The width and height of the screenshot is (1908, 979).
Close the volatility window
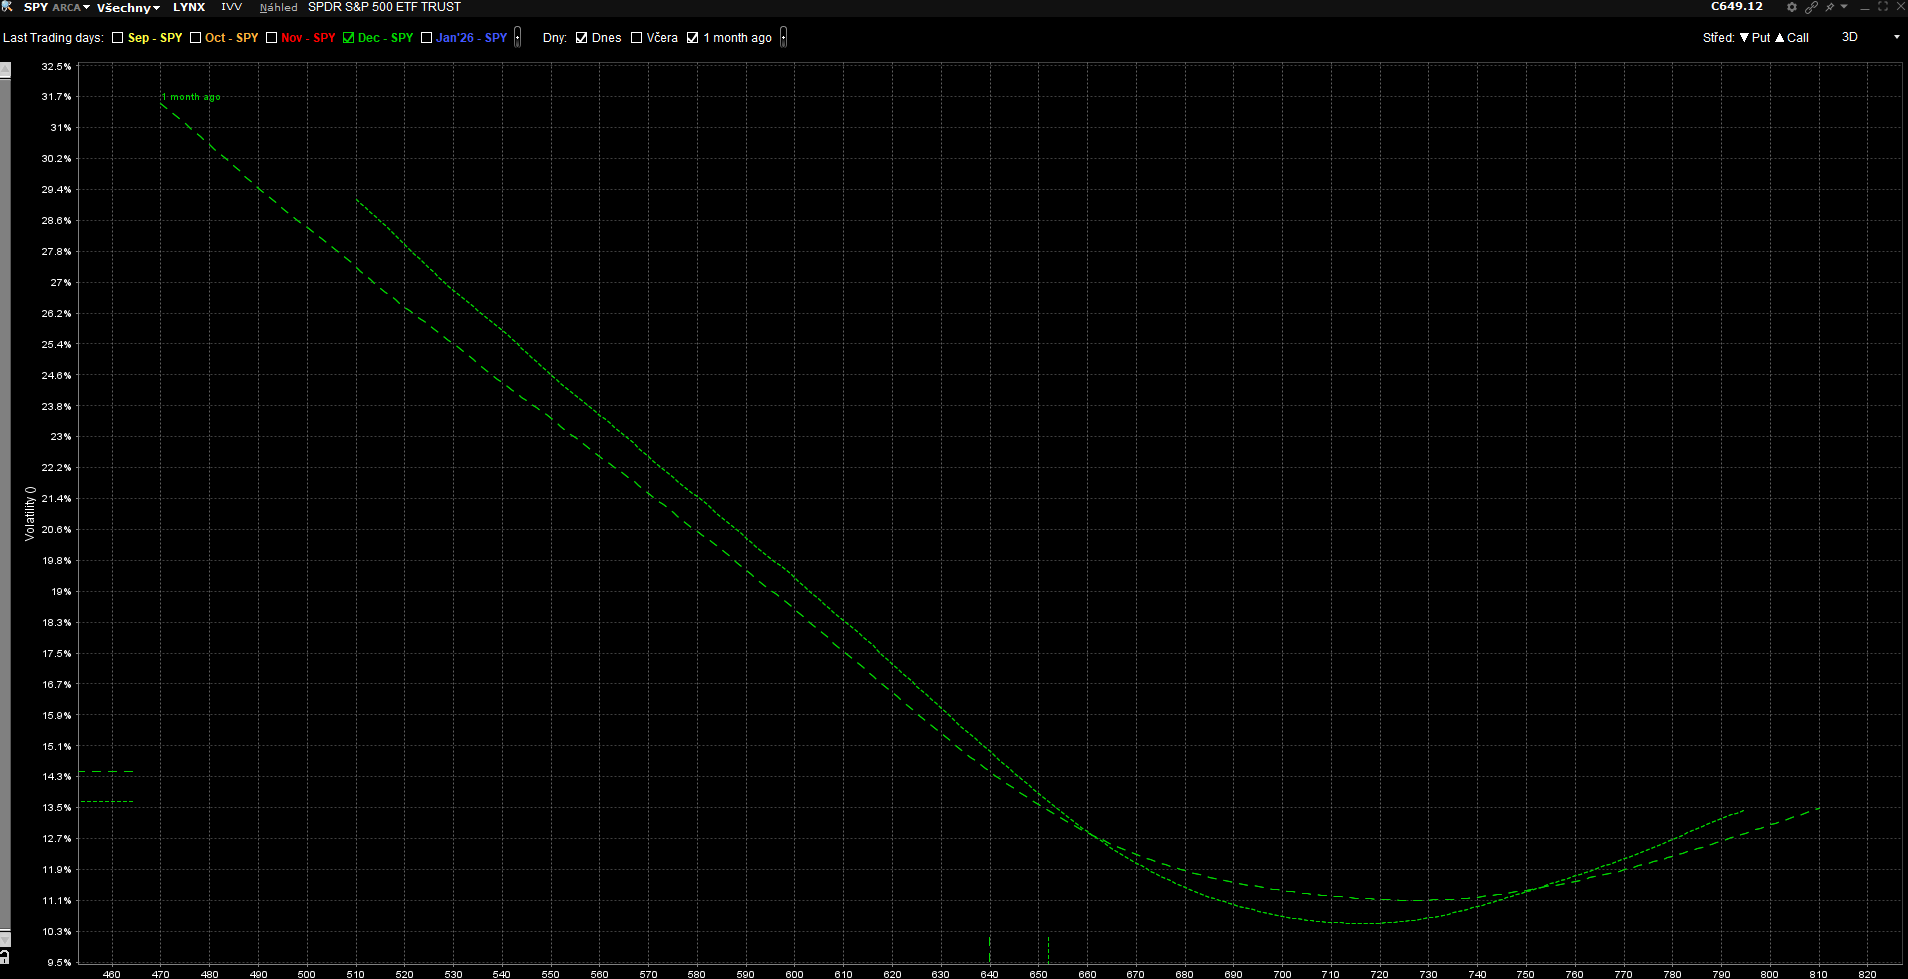click(1901, 7)
